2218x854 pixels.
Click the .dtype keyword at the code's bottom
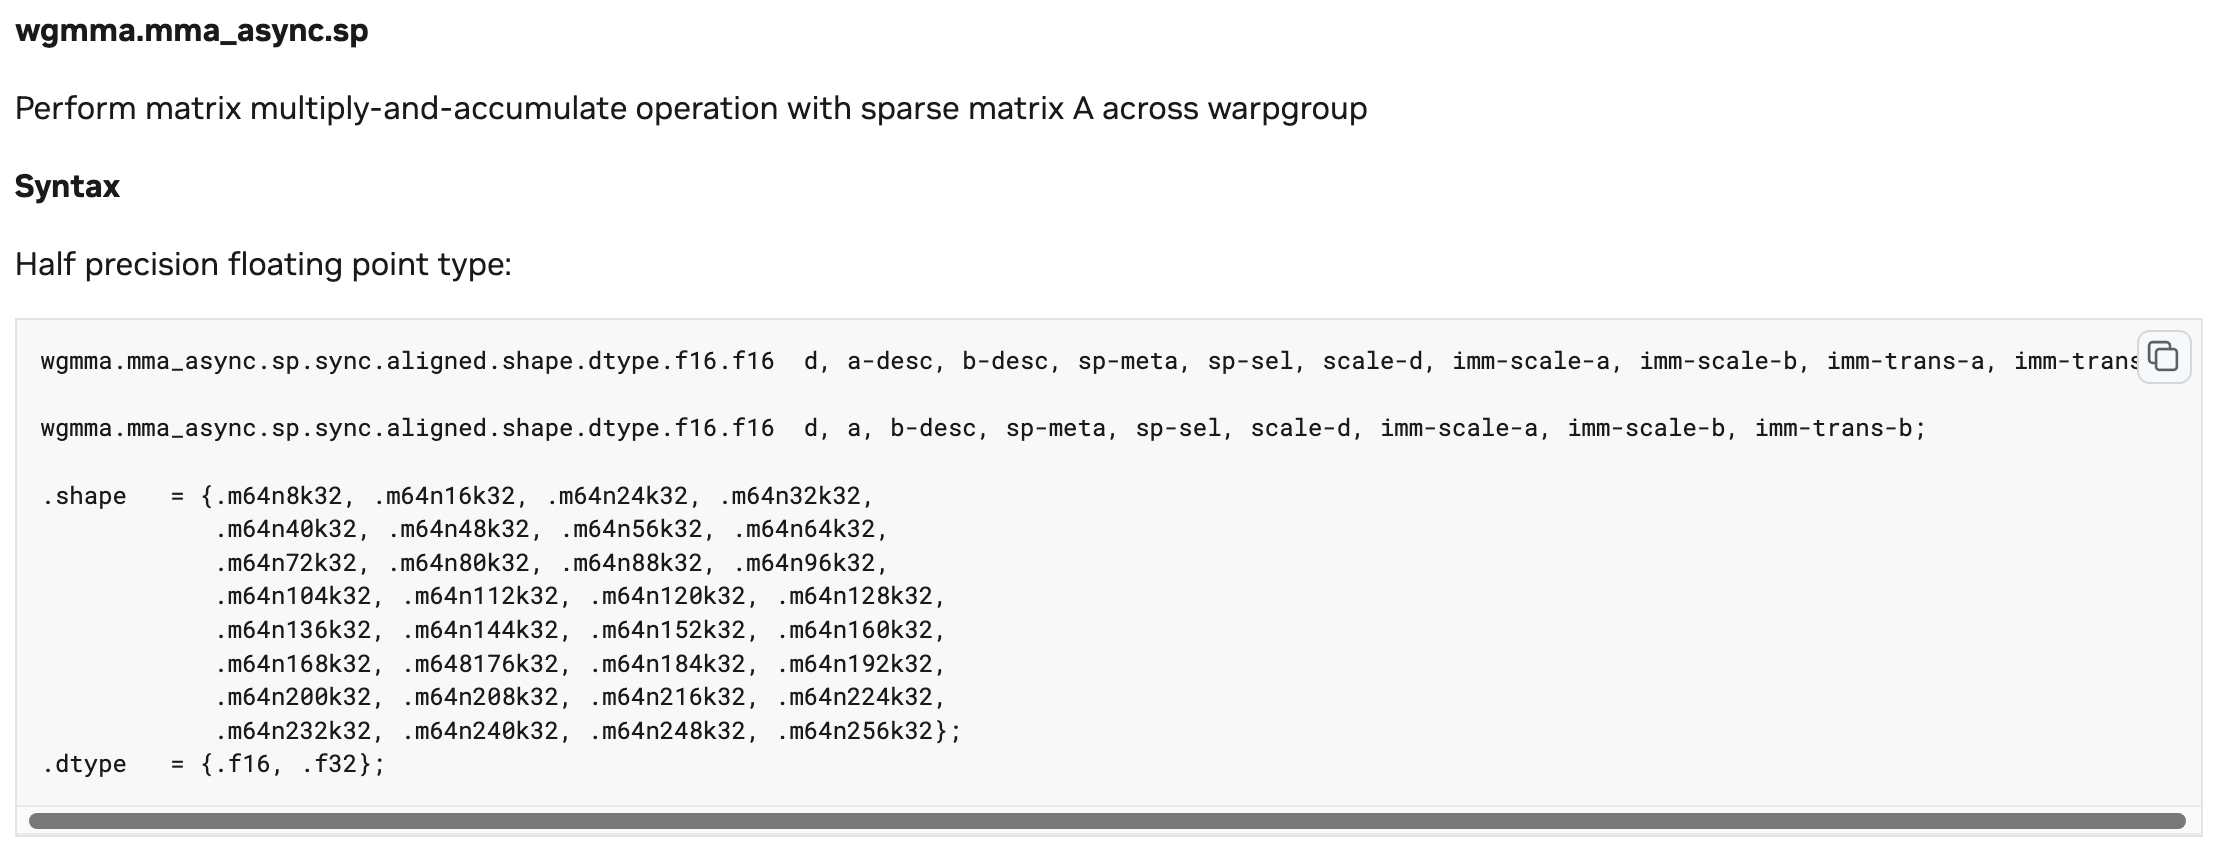(x=84, y=764)
